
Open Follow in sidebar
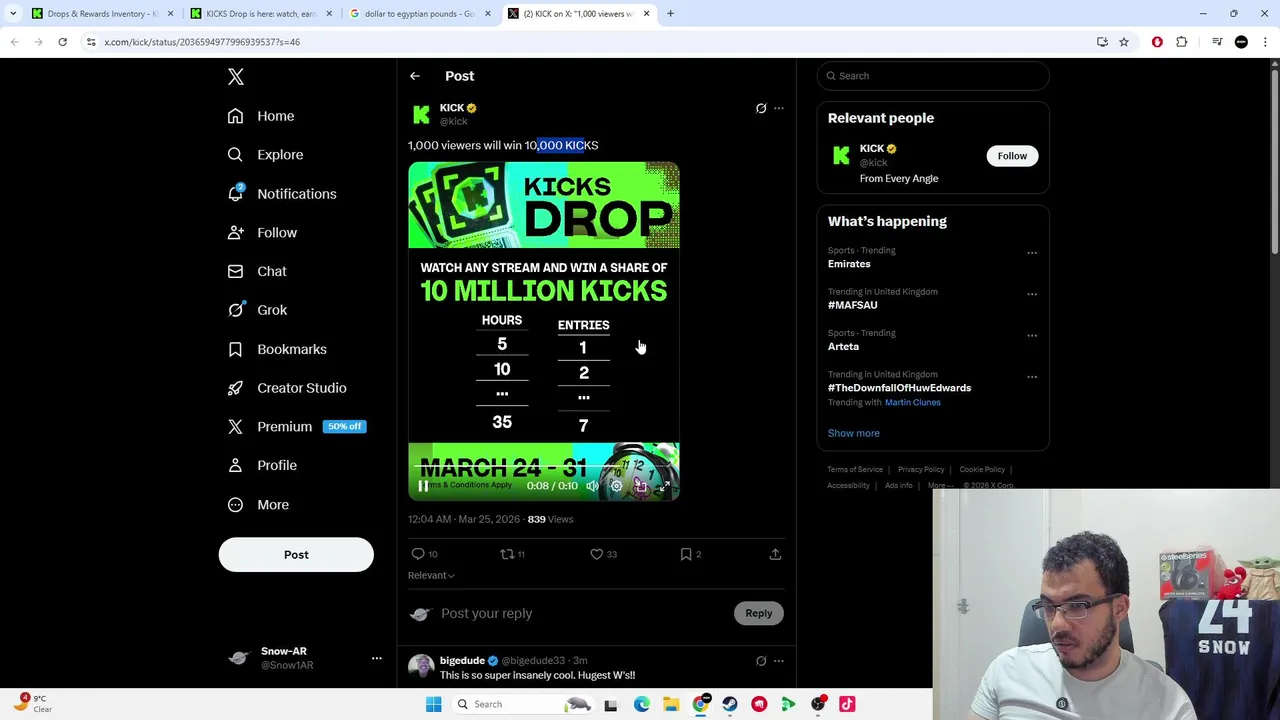coord(262,233)
